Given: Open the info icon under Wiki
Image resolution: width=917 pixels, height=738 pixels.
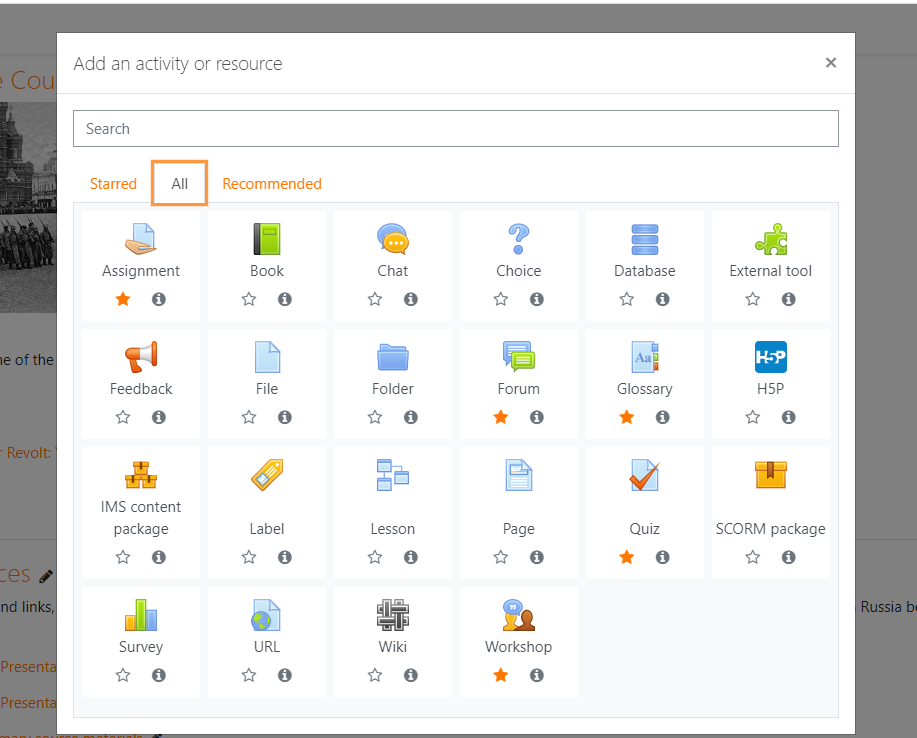Looking at the screenshot, I should pos(411,675).
